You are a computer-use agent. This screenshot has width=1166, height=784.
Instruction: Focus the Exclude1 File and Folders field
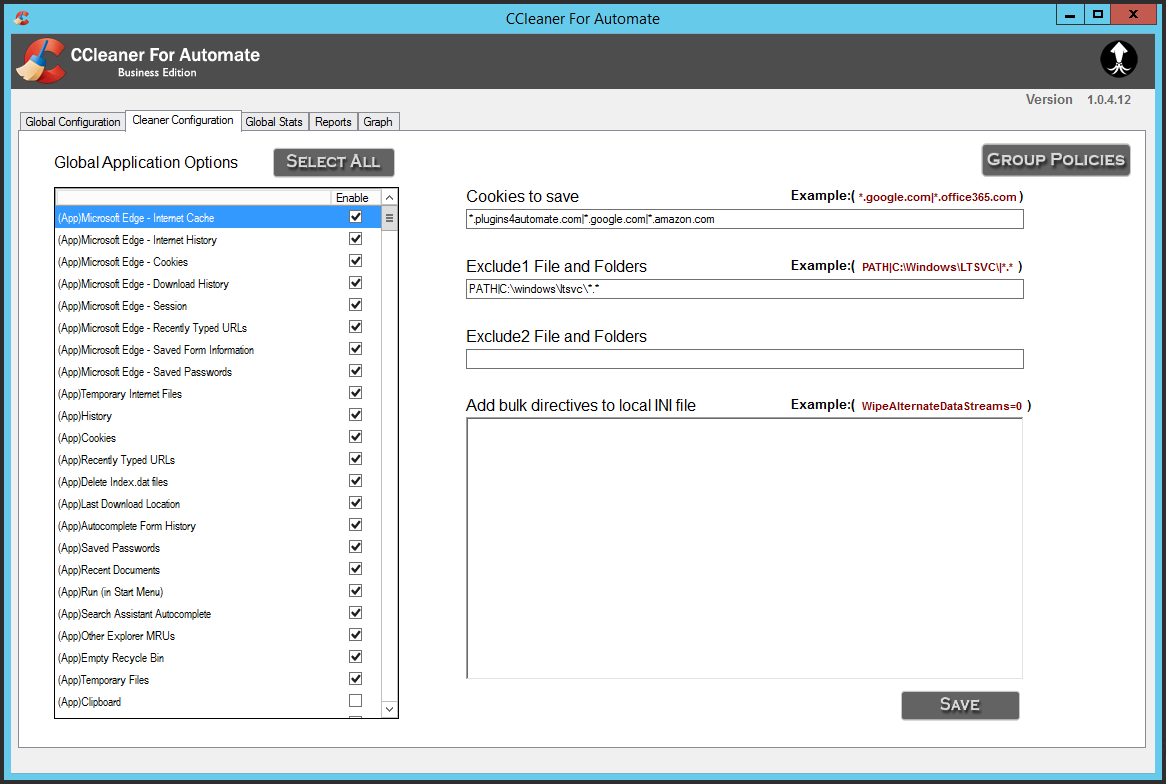[744, 289]
